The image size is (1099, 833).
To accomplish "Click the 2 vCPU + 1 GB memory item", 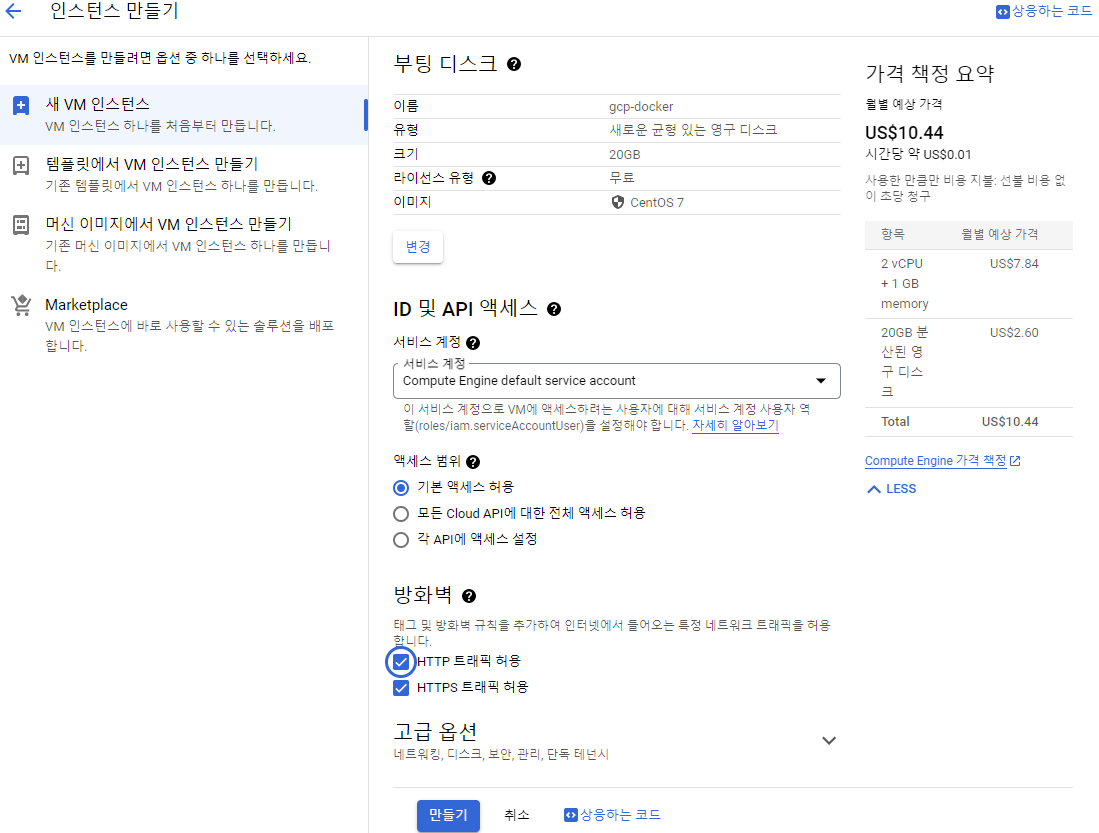I will click(x=905, y=283).
